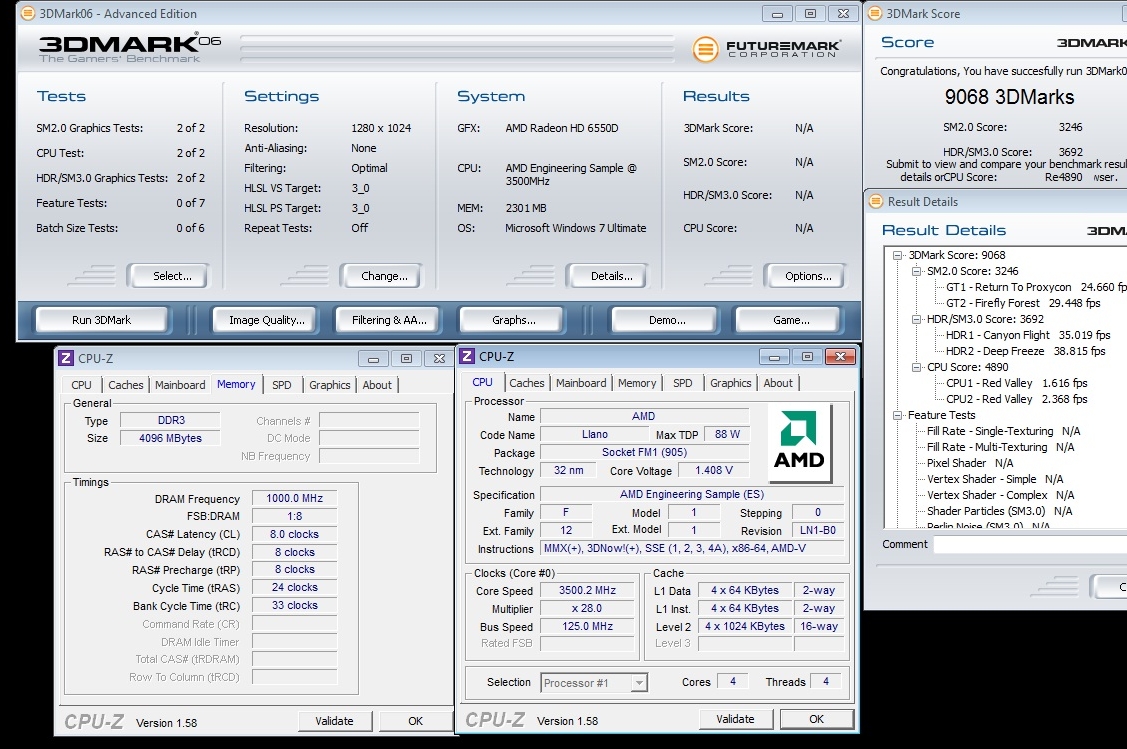Select Pixel Shader N/A item
1127x749 pixels.
(970, 463)
